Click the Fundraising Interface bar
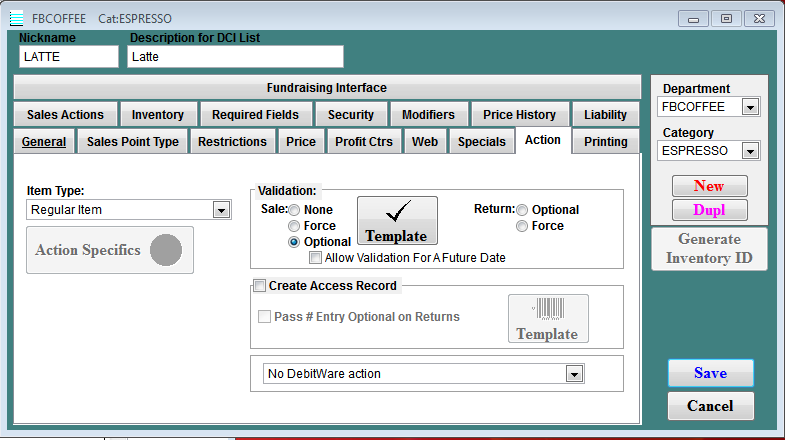Screen dimensions: 785x440 (327, 88)
